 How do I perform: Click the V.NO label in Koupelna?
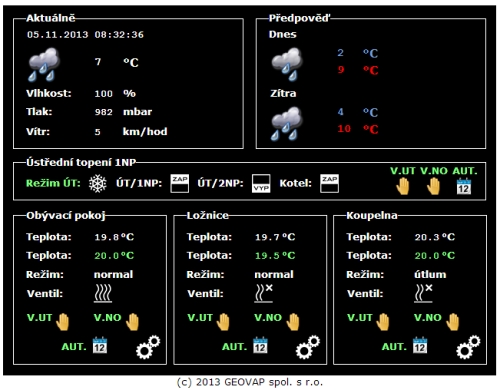pyautogui.click(x=428, y=318)
